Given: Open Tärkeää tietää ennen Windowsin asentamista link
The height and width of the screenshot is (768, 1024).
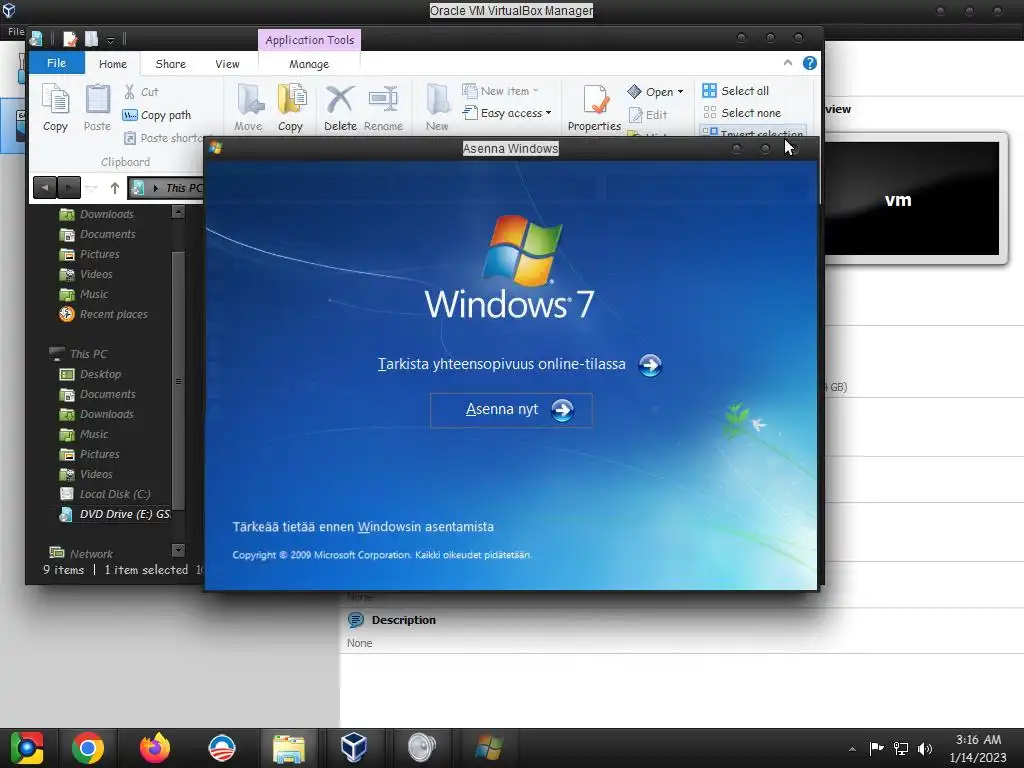Looking at the screenshot, I should point(363,526).
